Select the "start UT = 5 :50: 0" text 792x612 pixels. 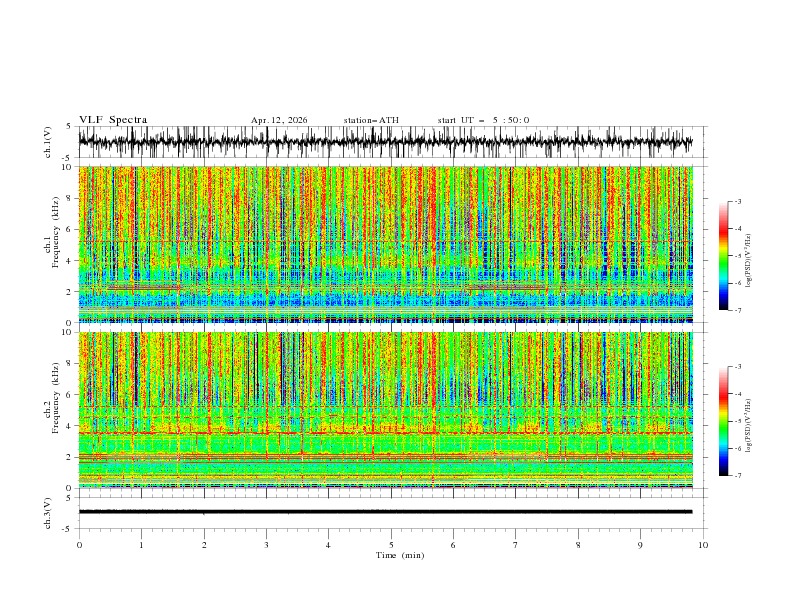483,120
